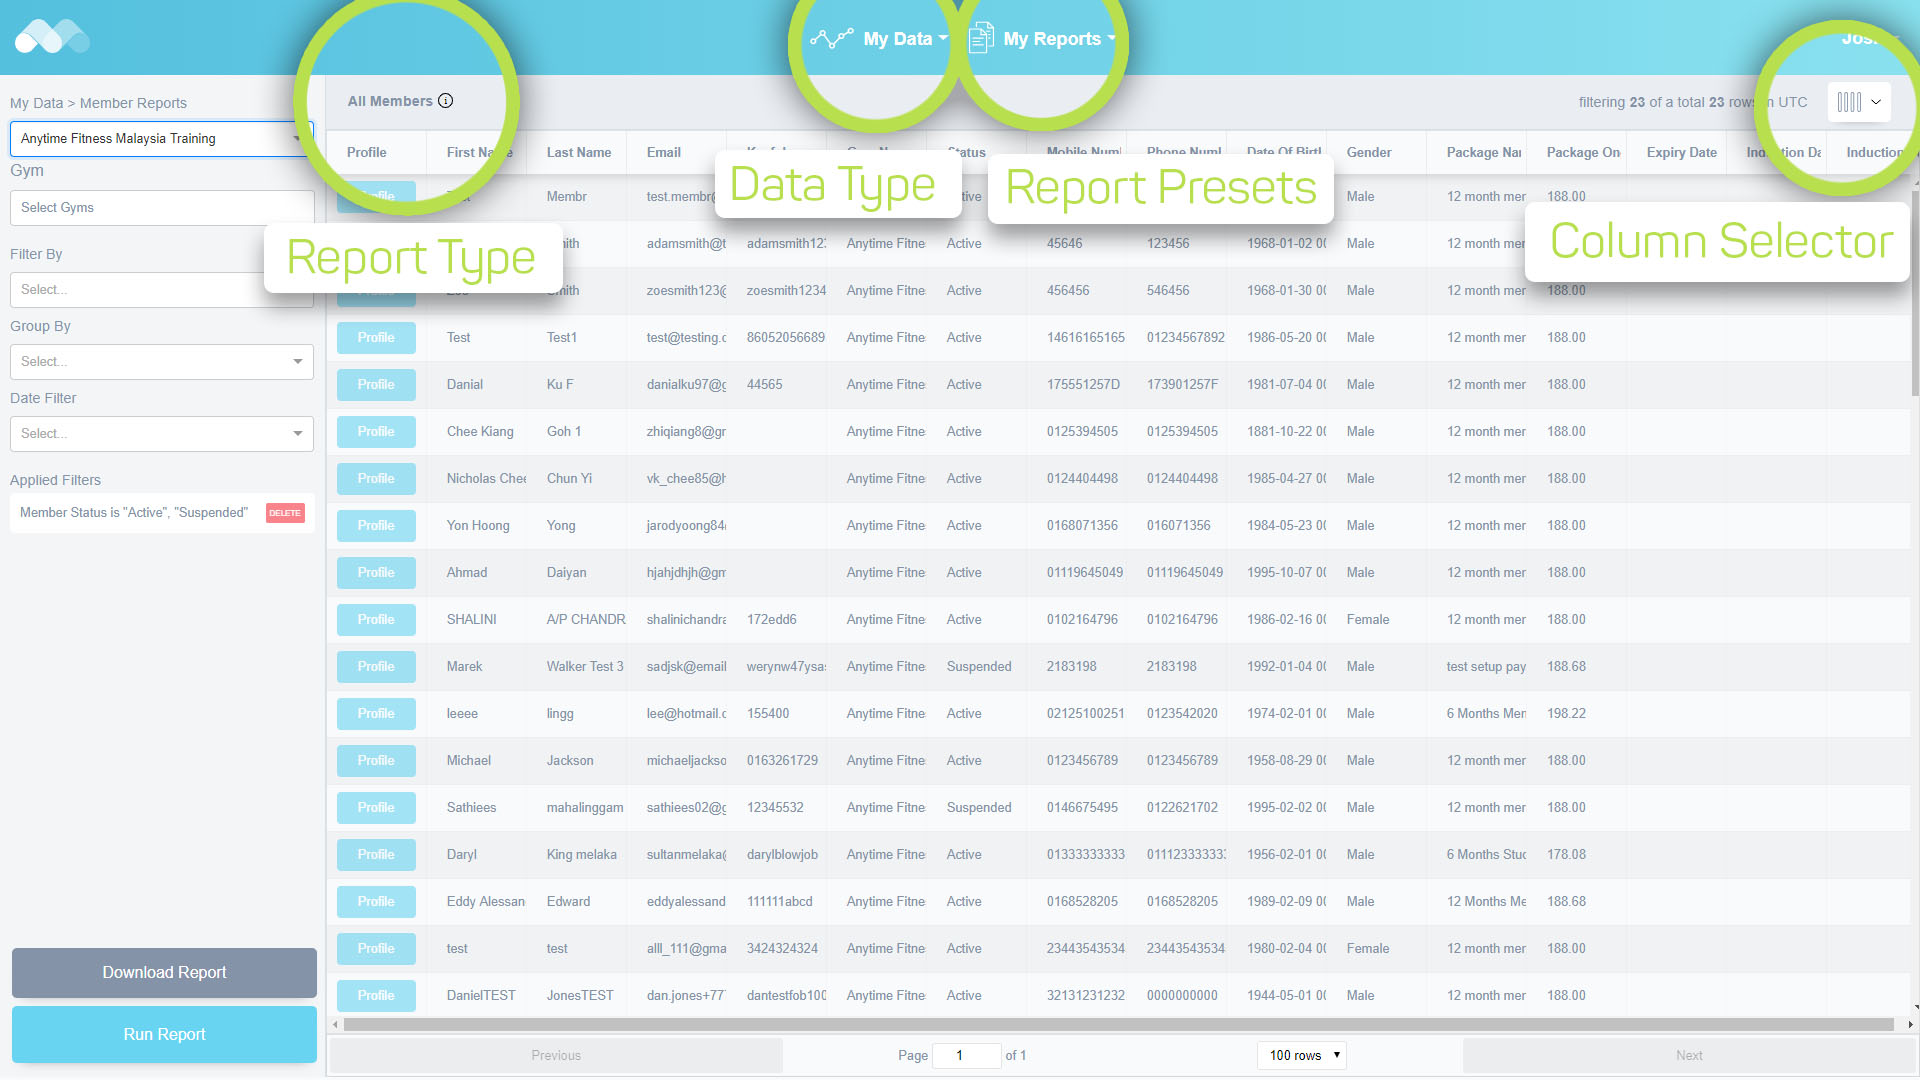Image resolution: width=1920 pixels, height=1080 pixels.
Task: Open the 100 rows page size dropdown
Action: pyautogui.click(x=1302, y=1055)
